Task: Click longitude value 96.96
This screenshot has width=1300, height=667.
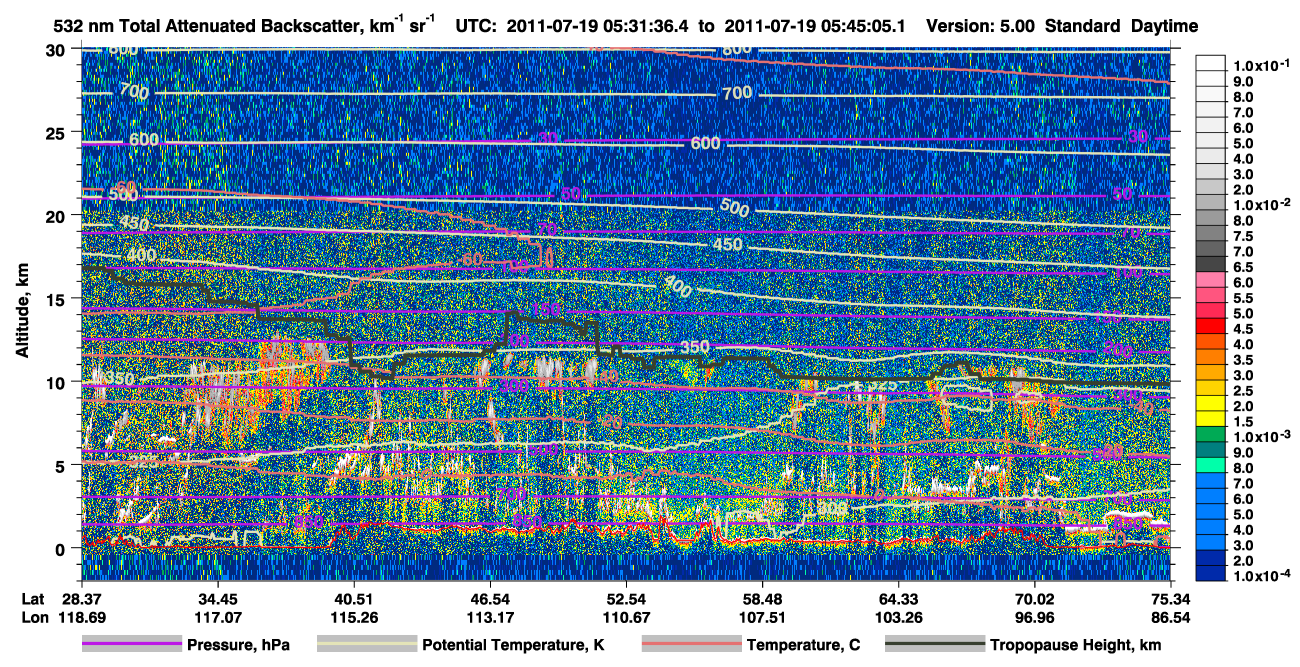Action: click(x=1036, y=618)
